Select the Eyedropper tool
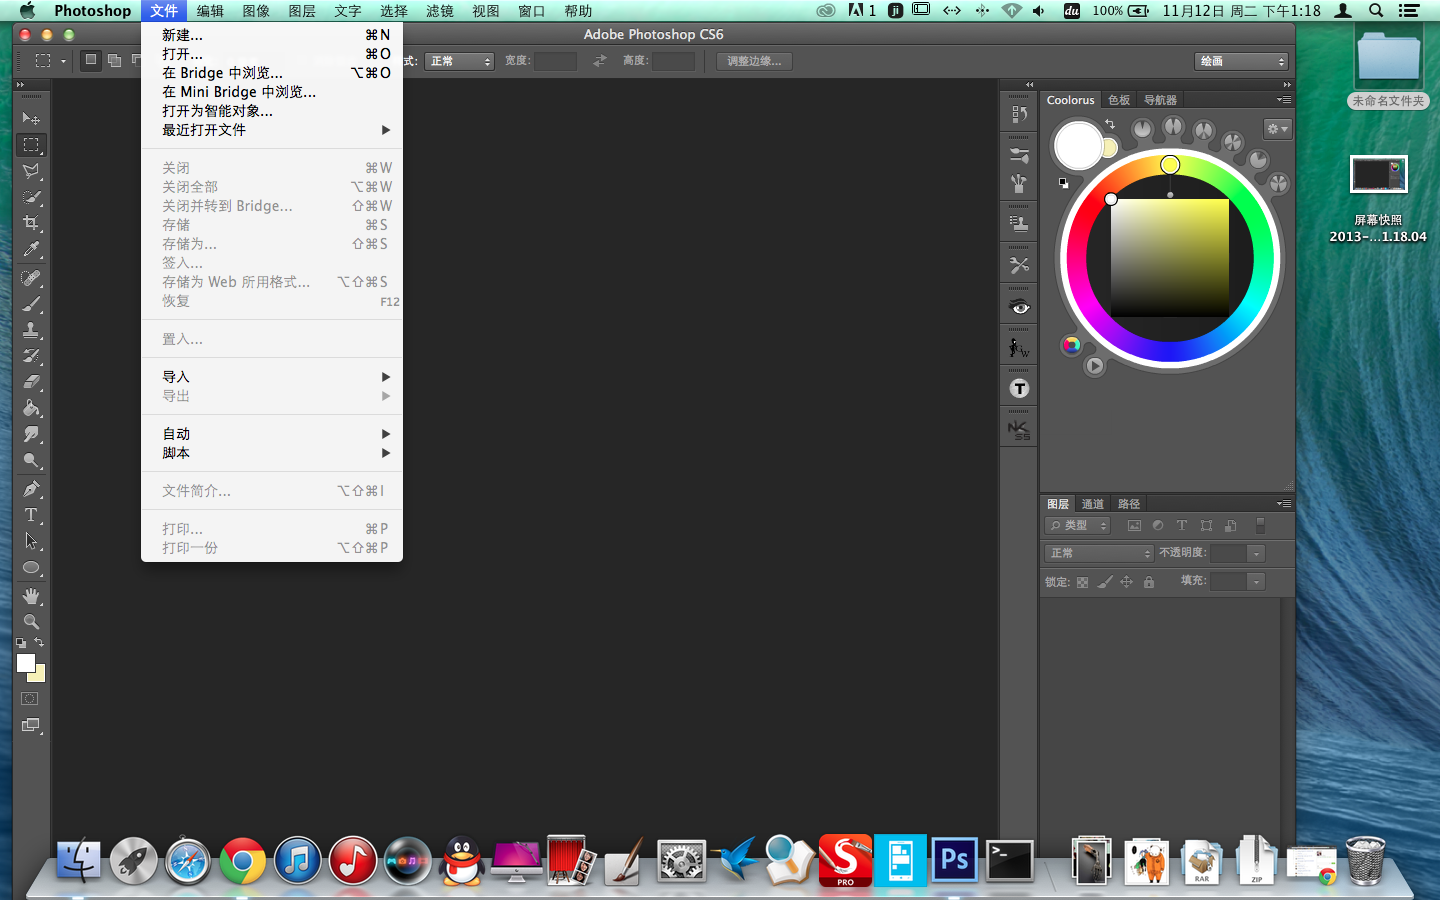The height and width of the screenshot is (900, 1440). pos(31,249)
